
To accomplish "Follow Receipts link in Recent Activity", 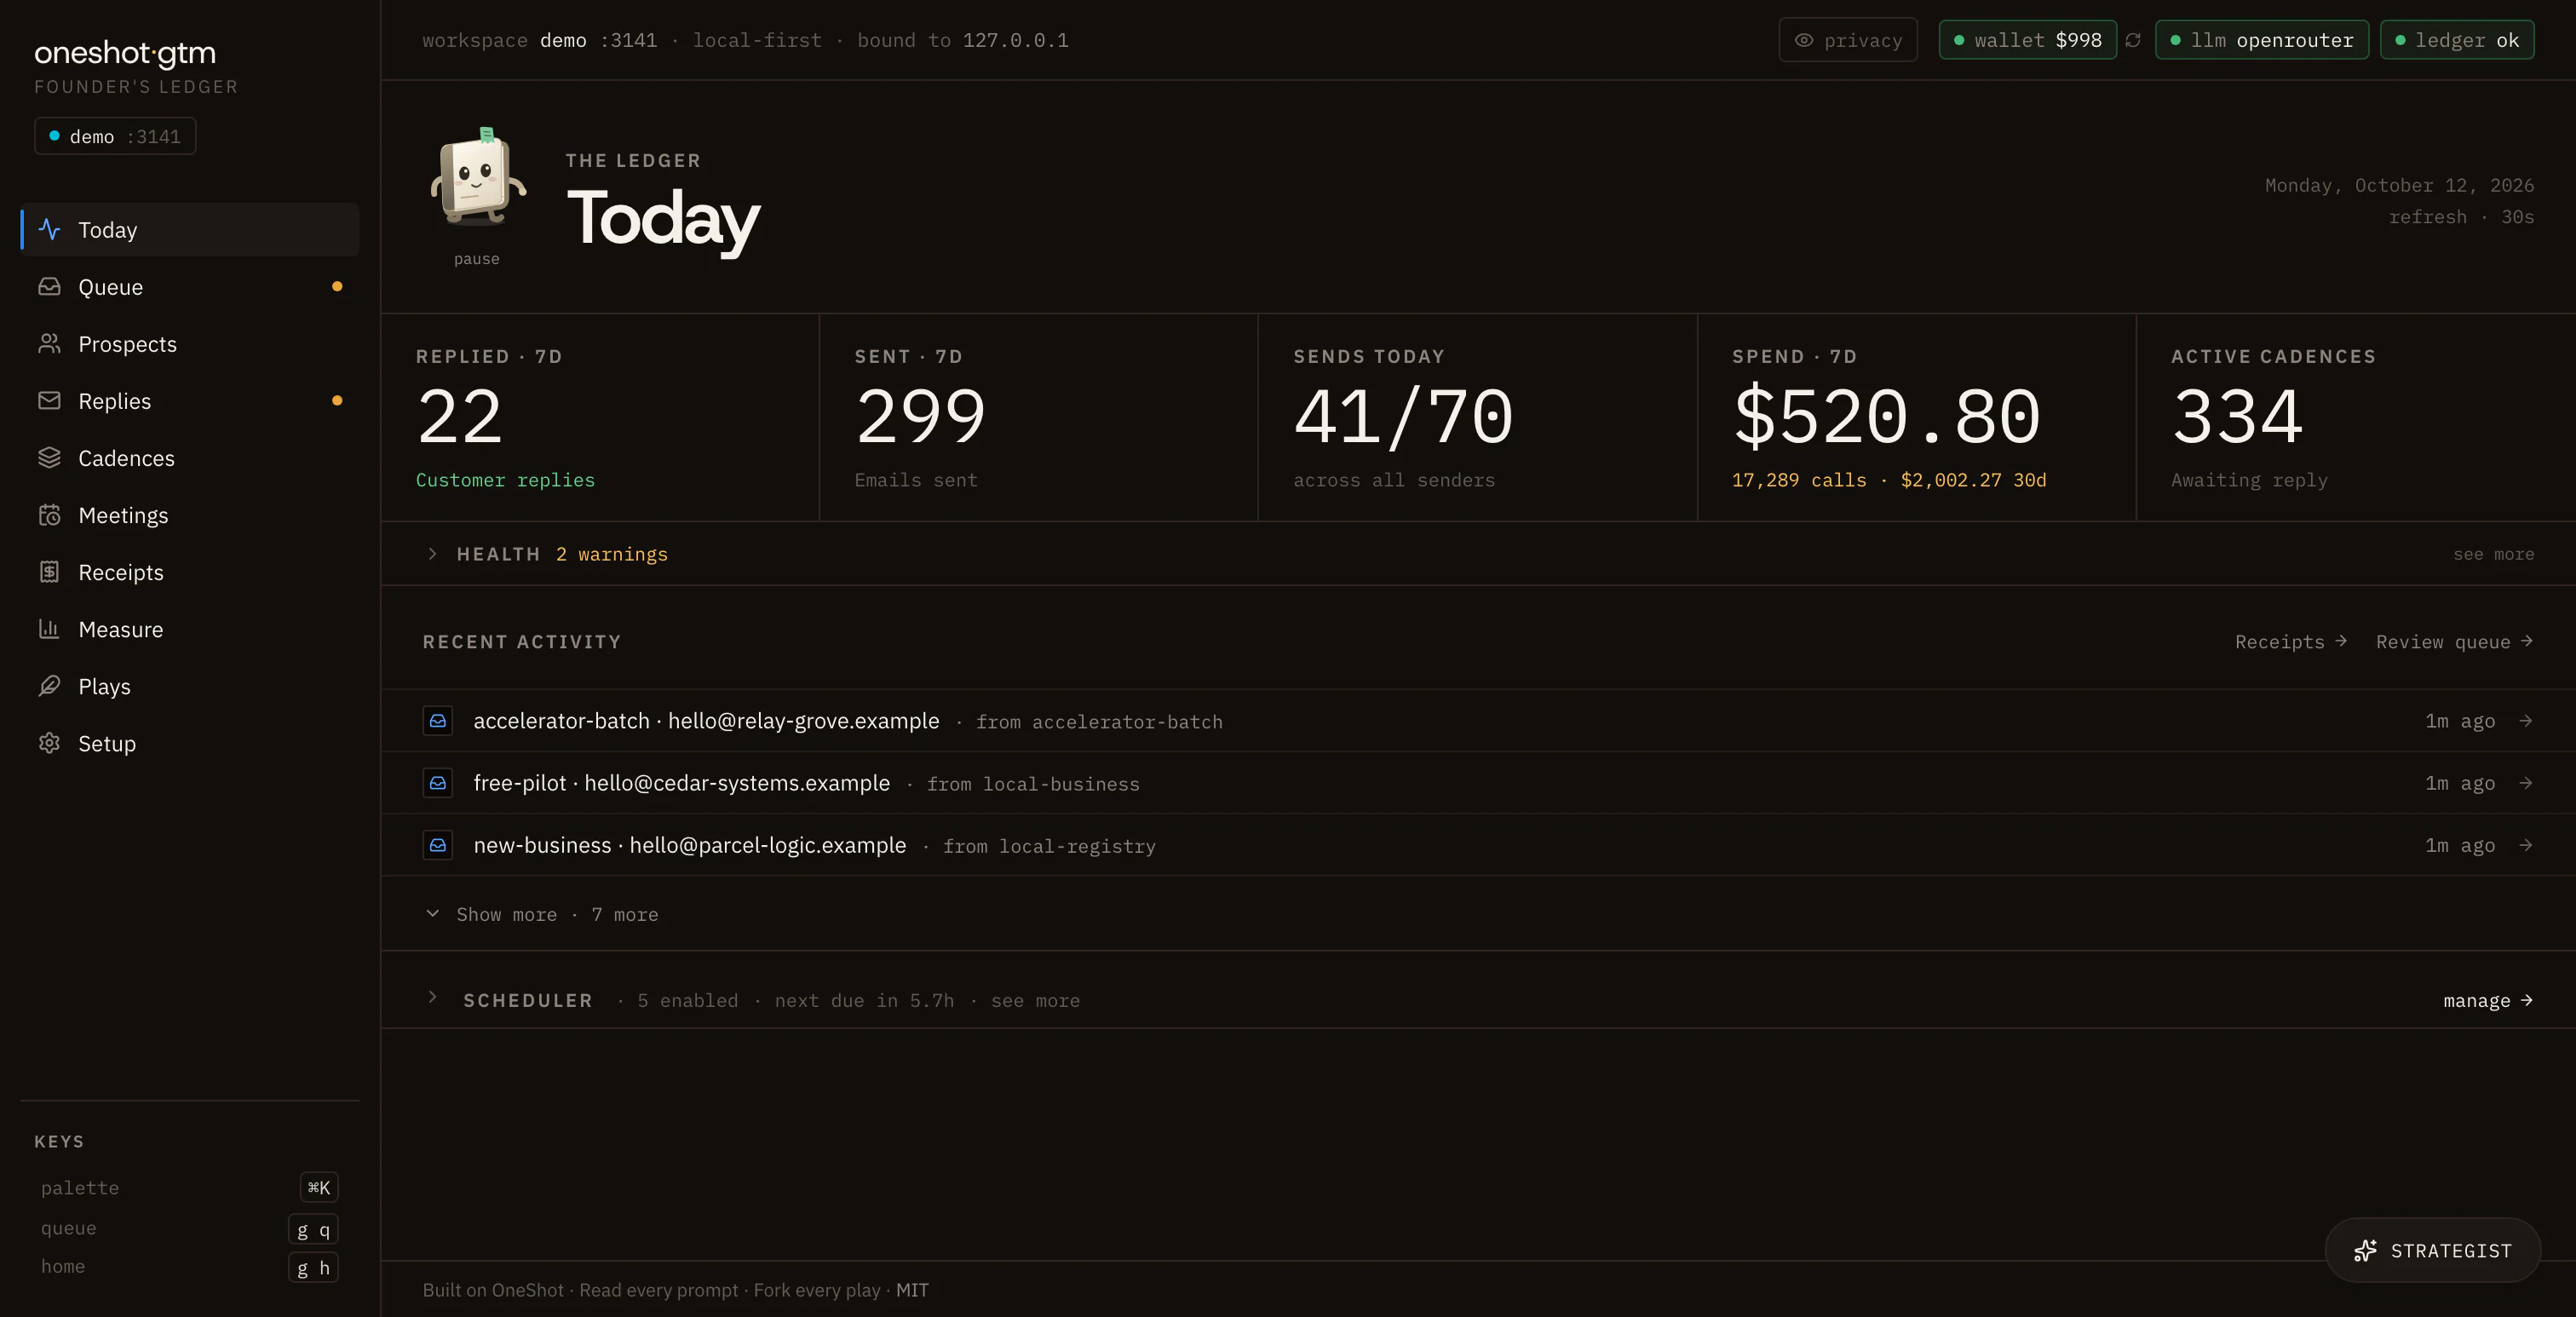I will 2290,641.
